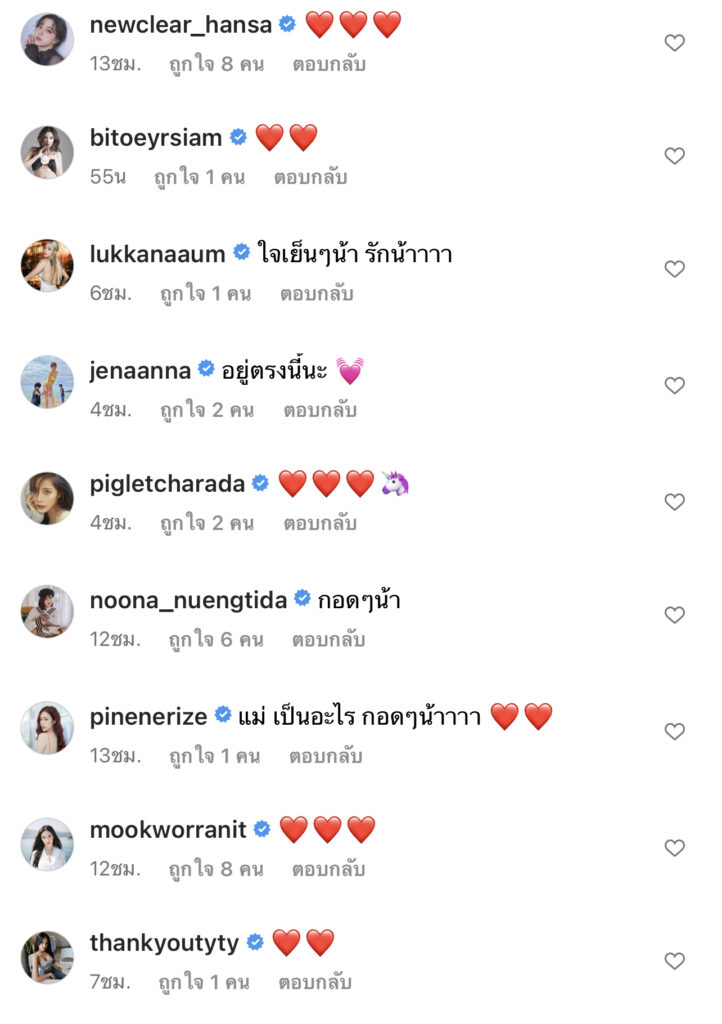Heart mookworranit's comment
722x1024 pixels.
pyautogui.click(x=675, y=848)
